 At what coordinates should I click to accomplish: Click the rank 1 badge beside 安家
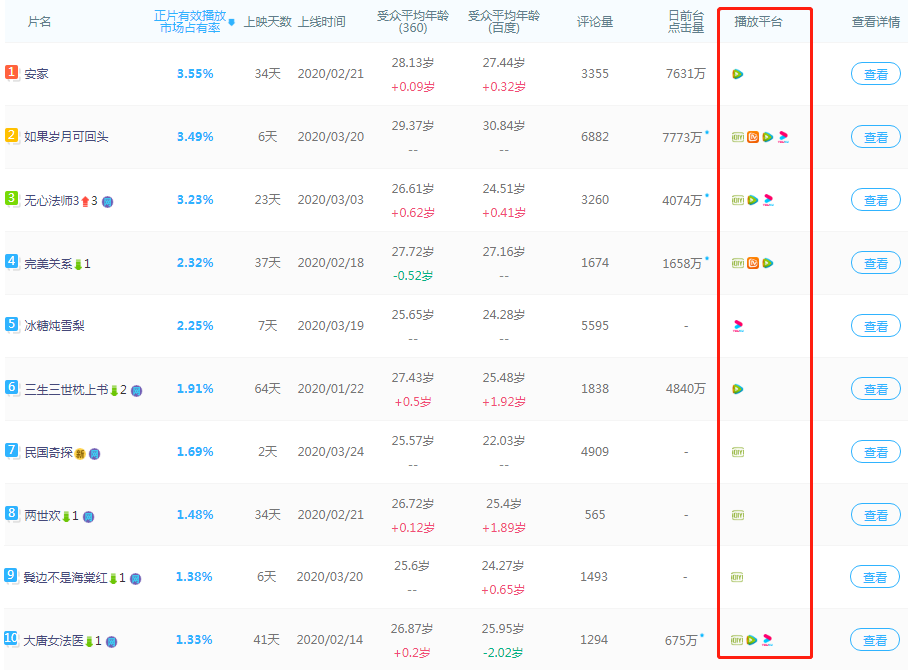(x=11, y=72)
